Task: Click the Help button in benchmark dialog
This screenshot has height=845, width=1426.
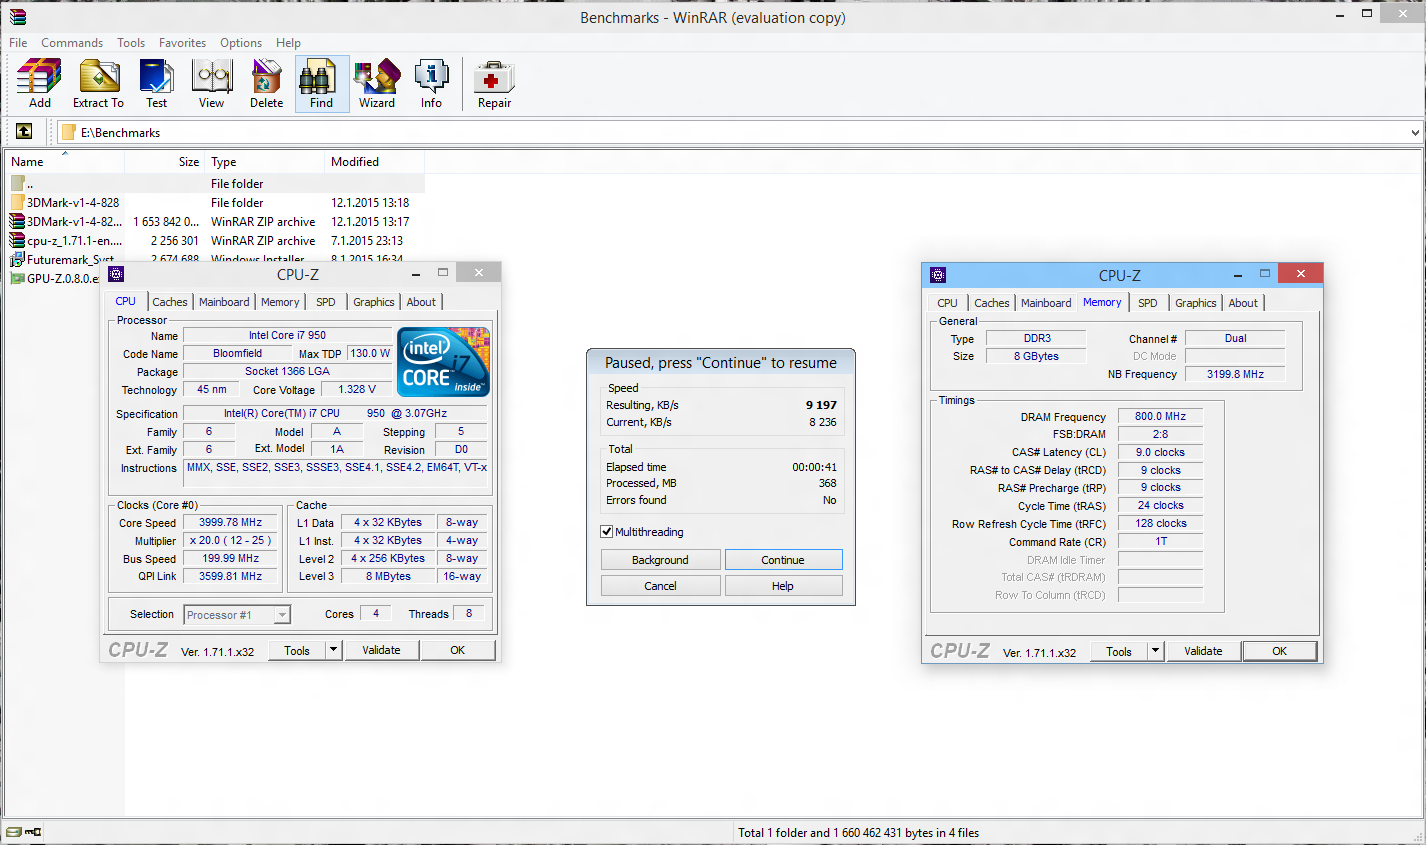Action: (x=783, y=586)
